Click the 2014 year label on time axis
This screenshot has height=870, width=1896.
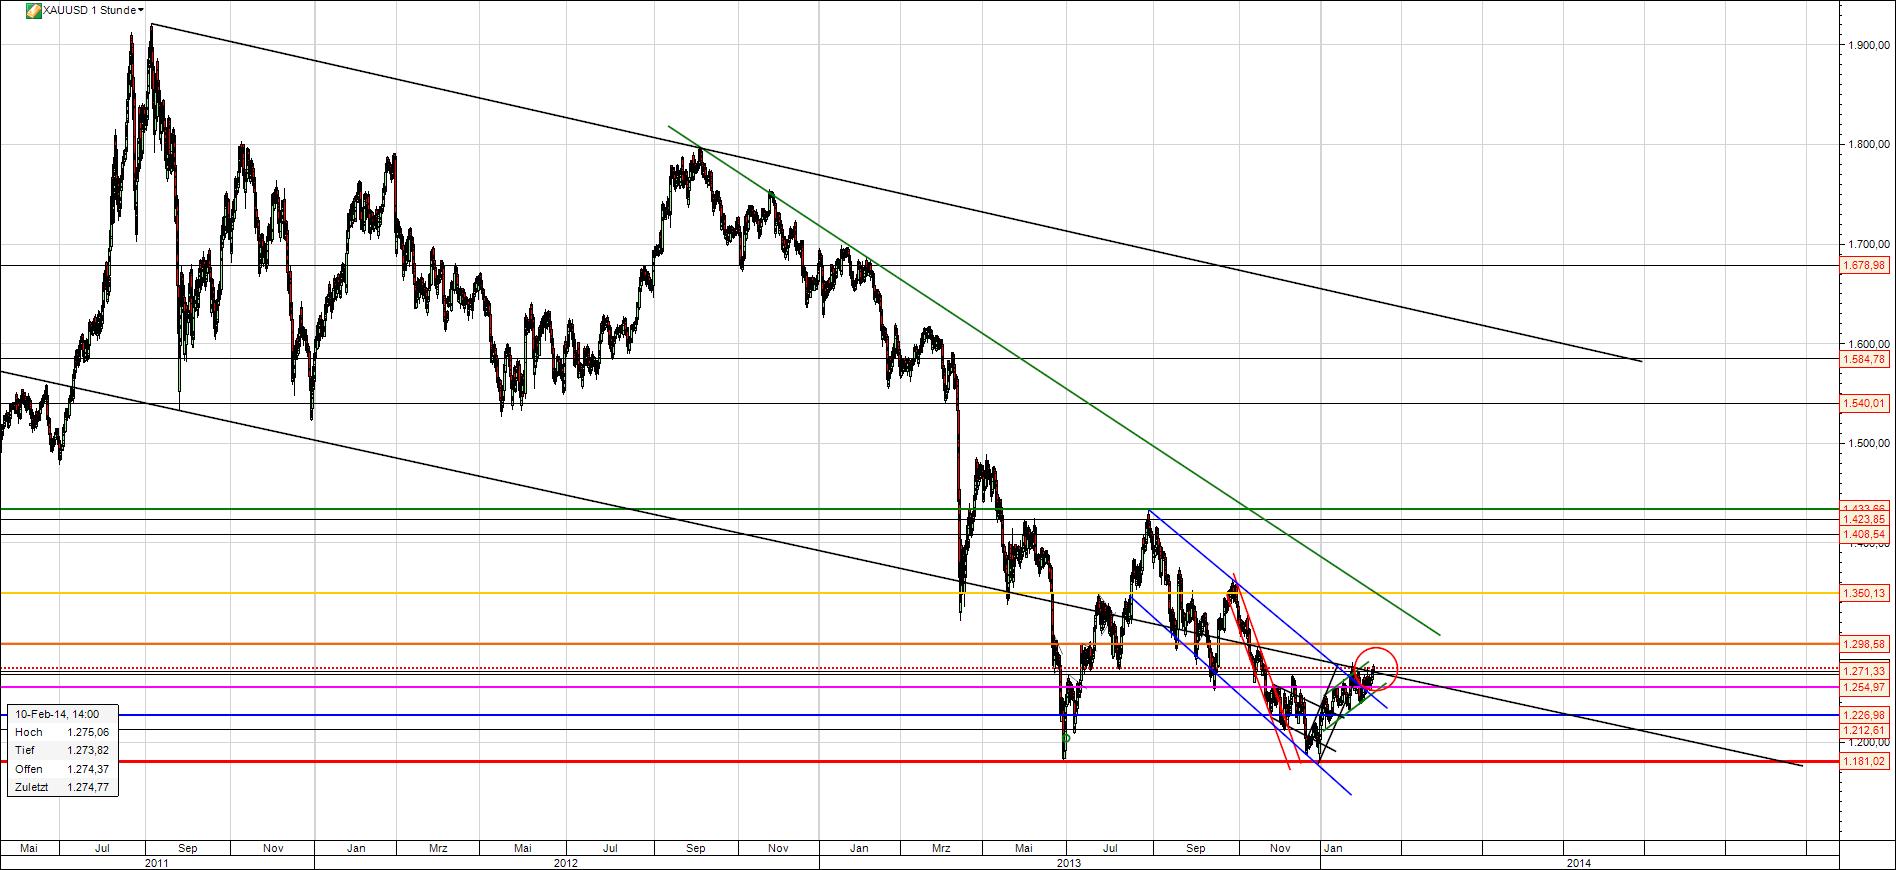(x=1579, y=862)
